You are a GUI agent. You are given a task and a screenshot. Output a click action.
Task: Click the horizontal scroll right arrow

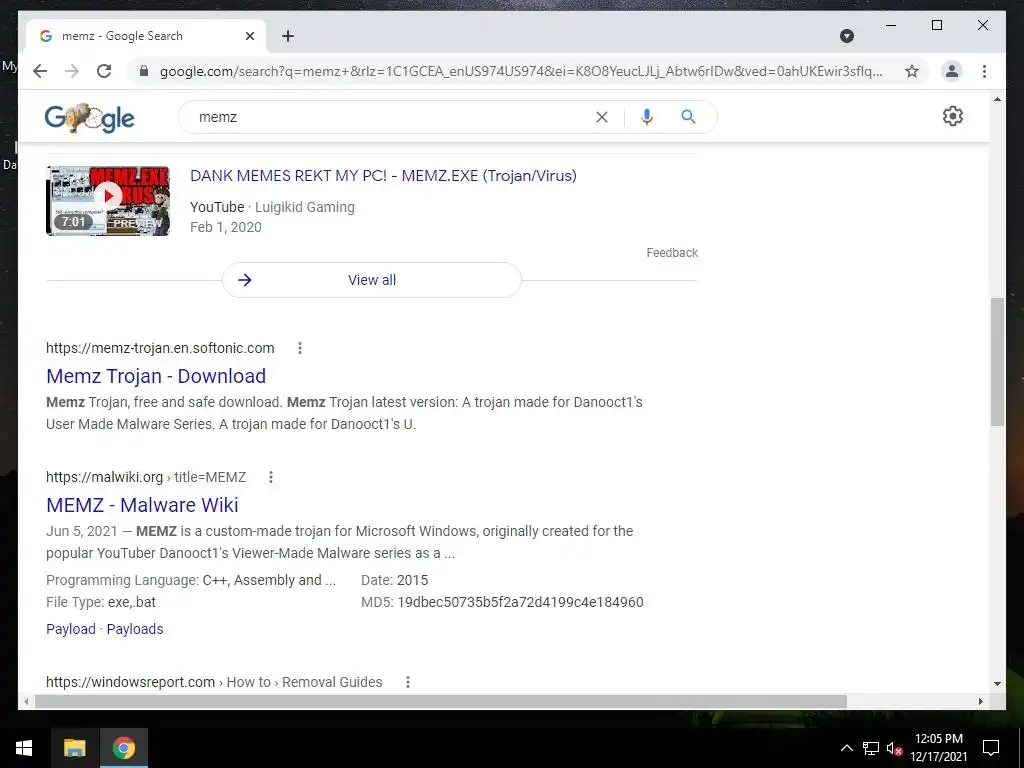[981, 701]
